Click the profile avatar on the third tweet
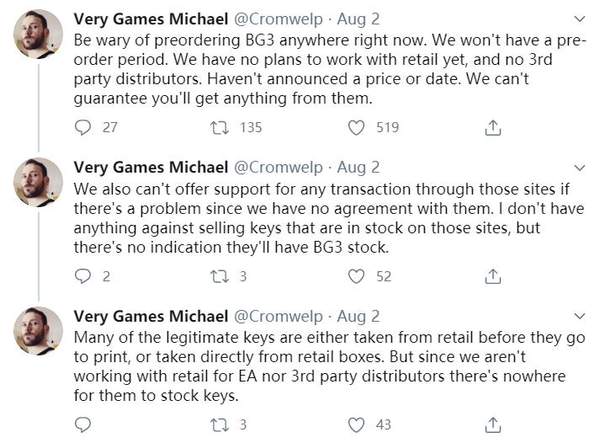This screenshot has height=443, width=600. pos(39,336)
